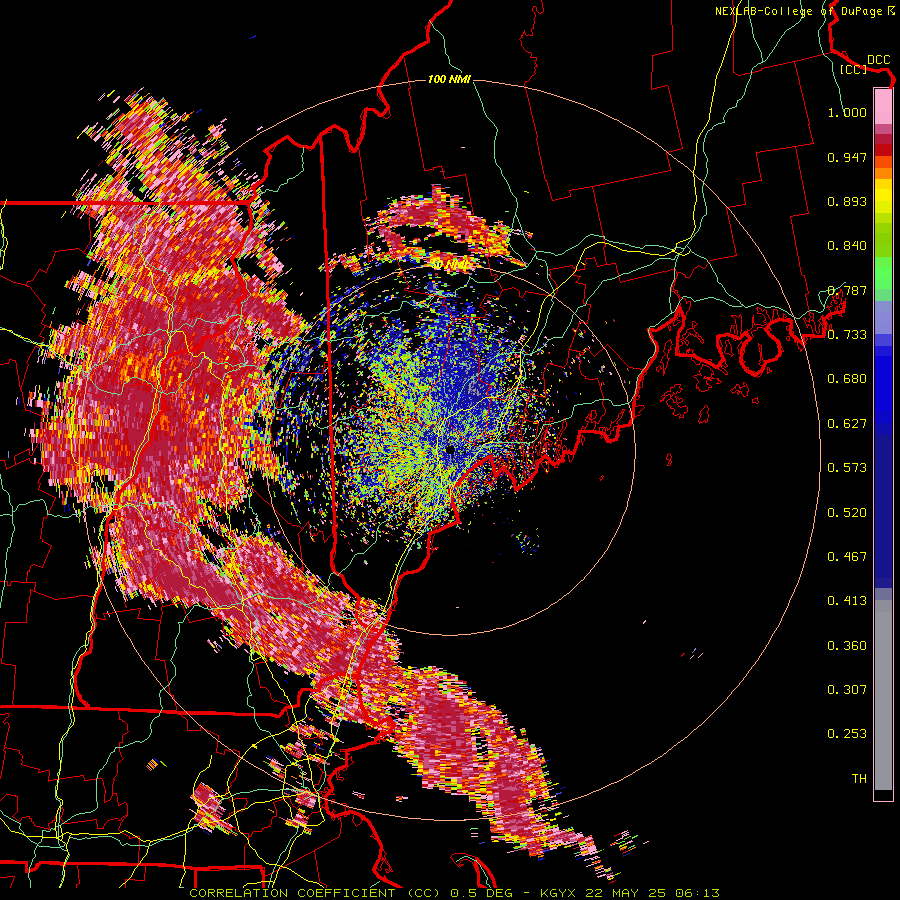Click the TH threshold label on the scale
The height and width of the screenshot is (900, 900).
859,779
